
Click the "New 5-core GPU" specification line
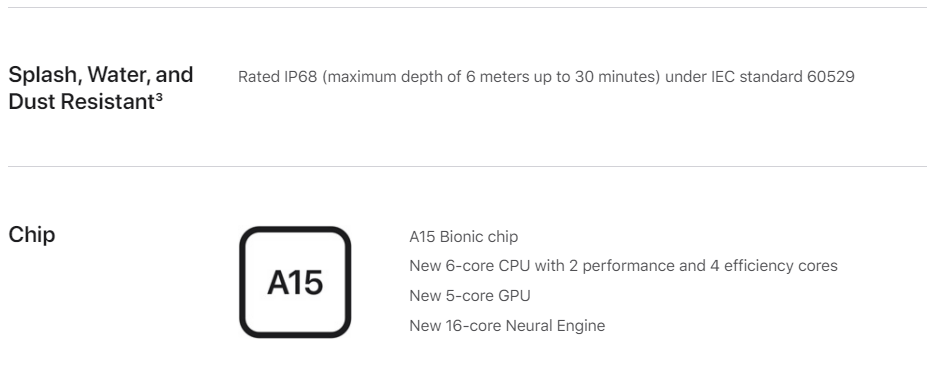[470, 296]
